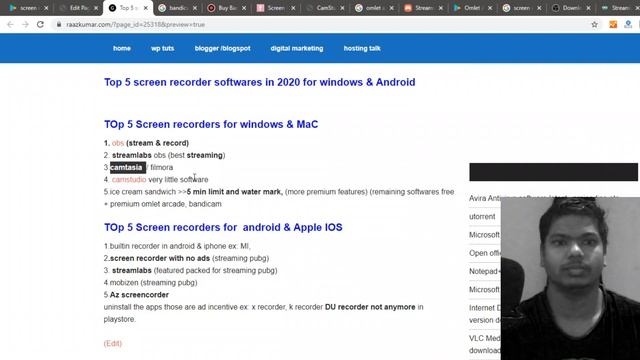Close the 'Buy Ba' tab

point(244,8)
